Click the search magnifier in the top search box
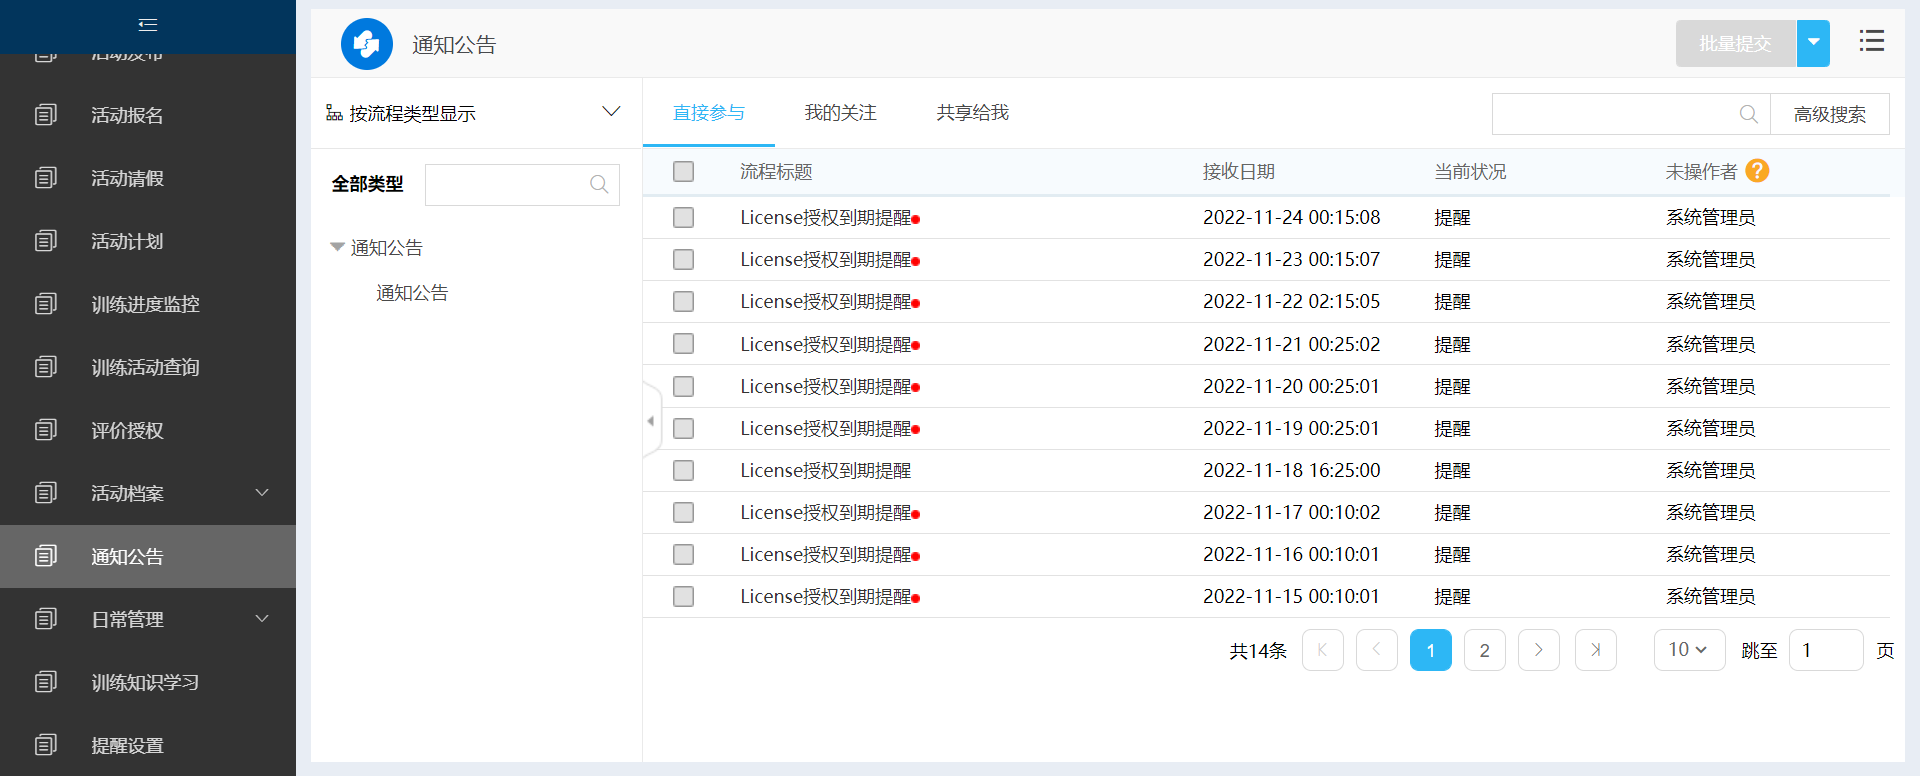 point(1748,114)
